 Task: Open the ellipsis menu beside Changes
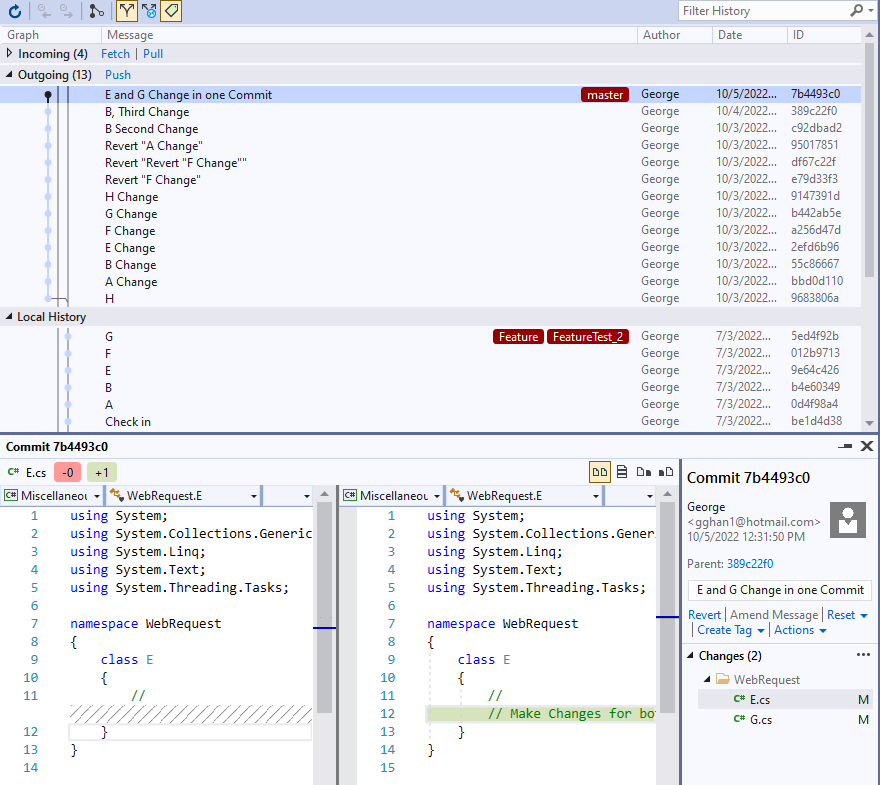863,656
